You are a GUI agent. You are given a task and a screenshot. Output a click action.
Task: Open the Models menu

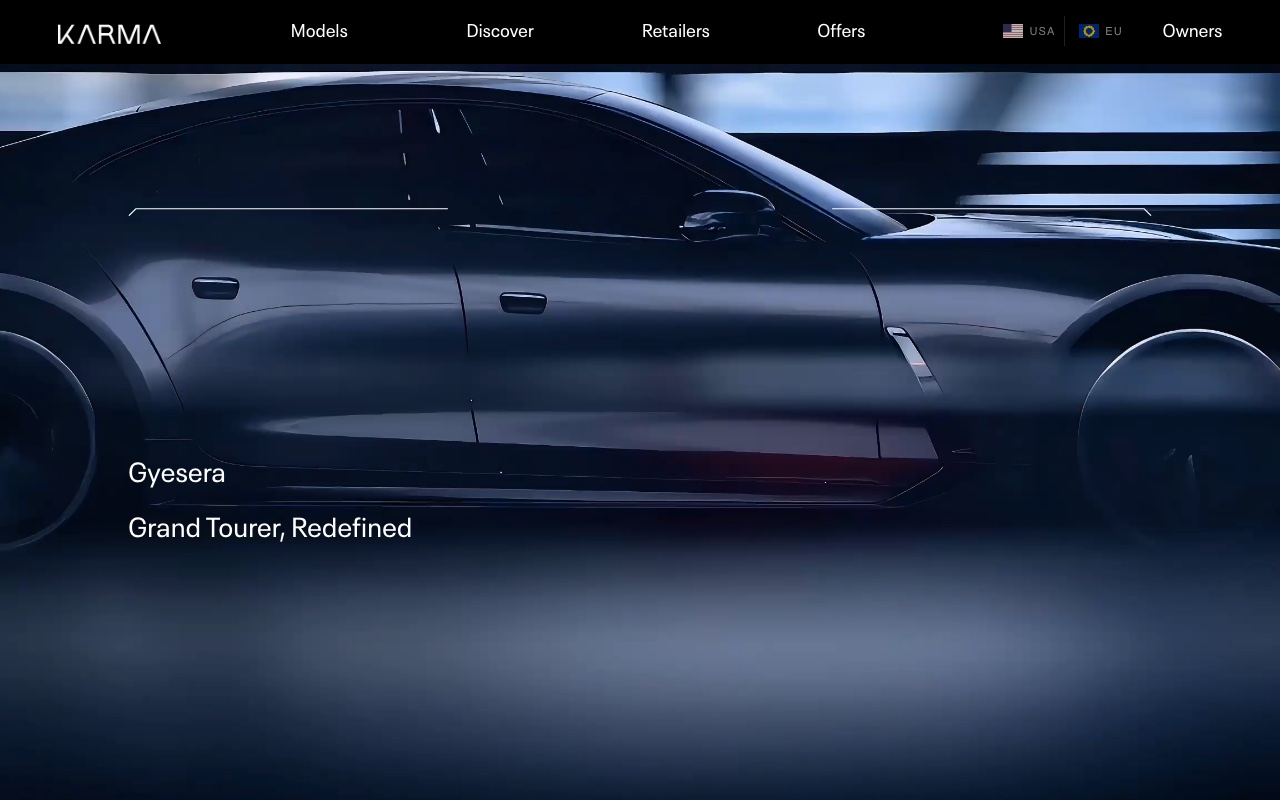pos(319,31)
